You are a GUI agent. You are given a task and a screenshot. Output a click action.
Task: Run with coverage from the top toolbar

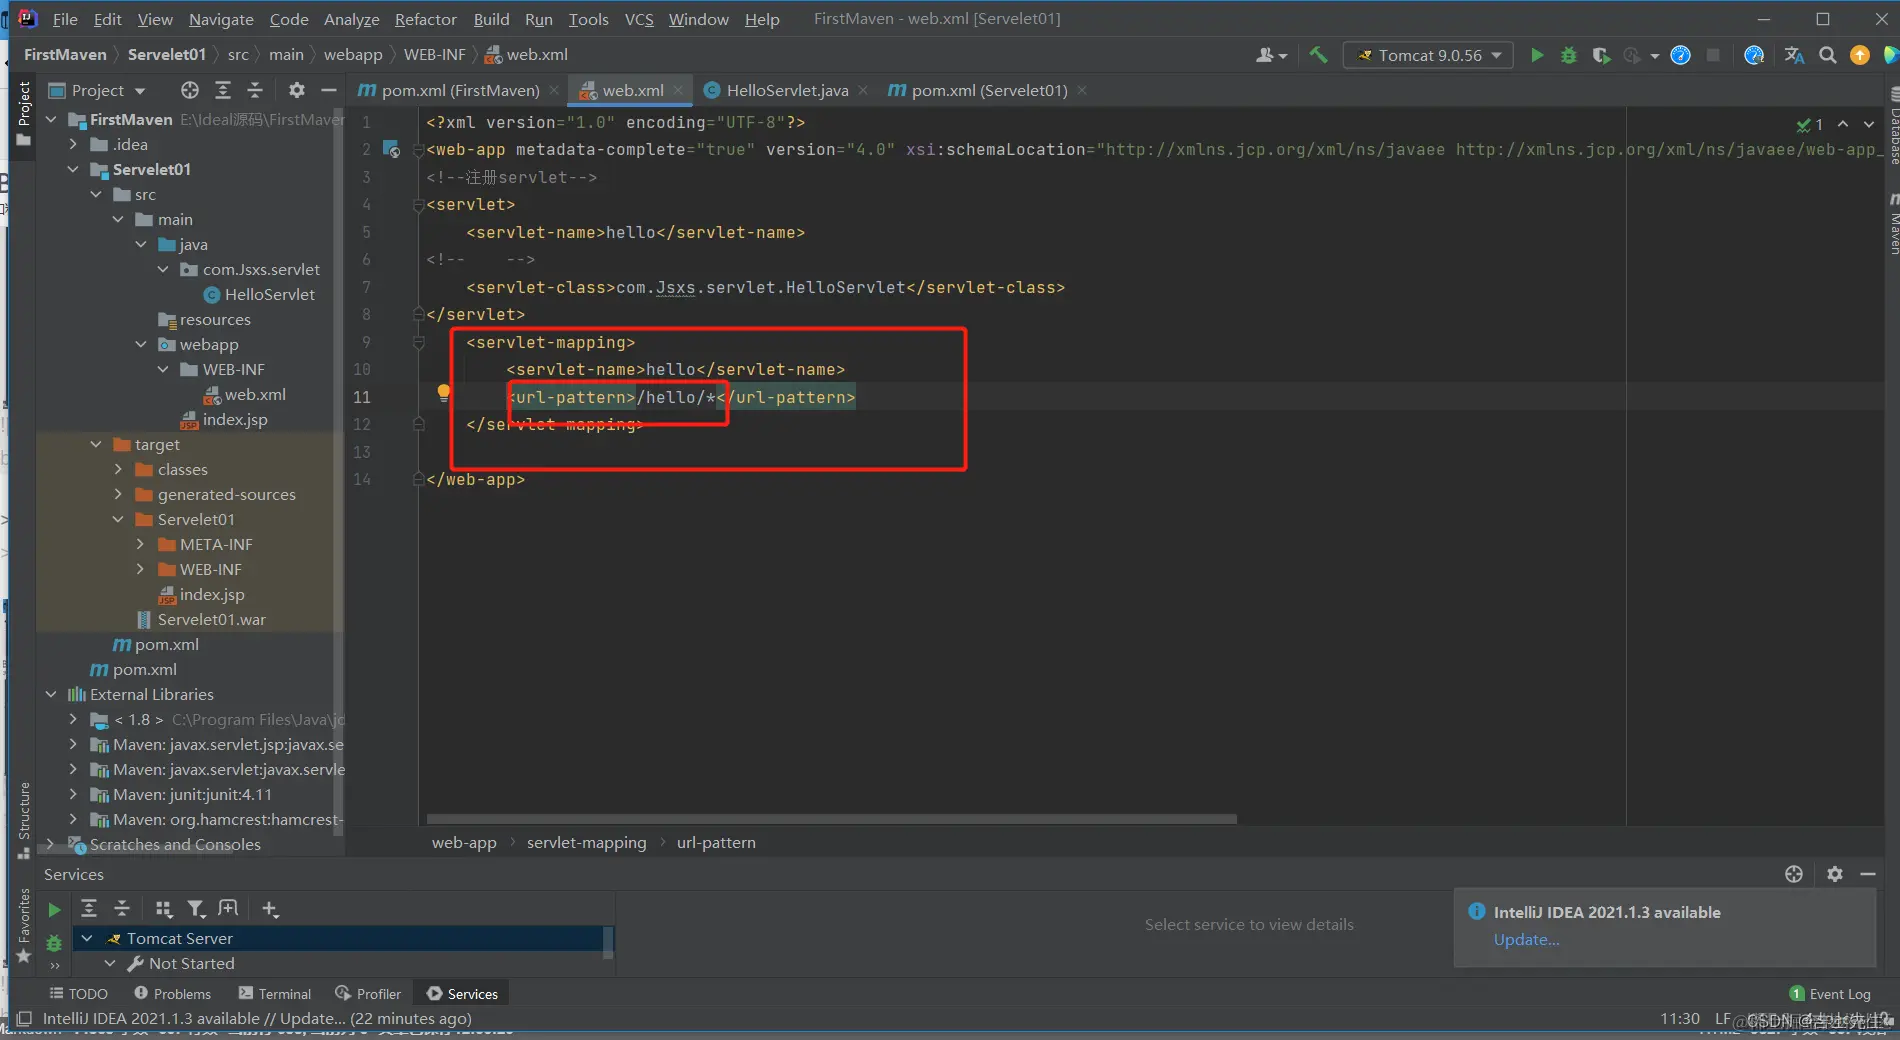(x=1601, y=55)
